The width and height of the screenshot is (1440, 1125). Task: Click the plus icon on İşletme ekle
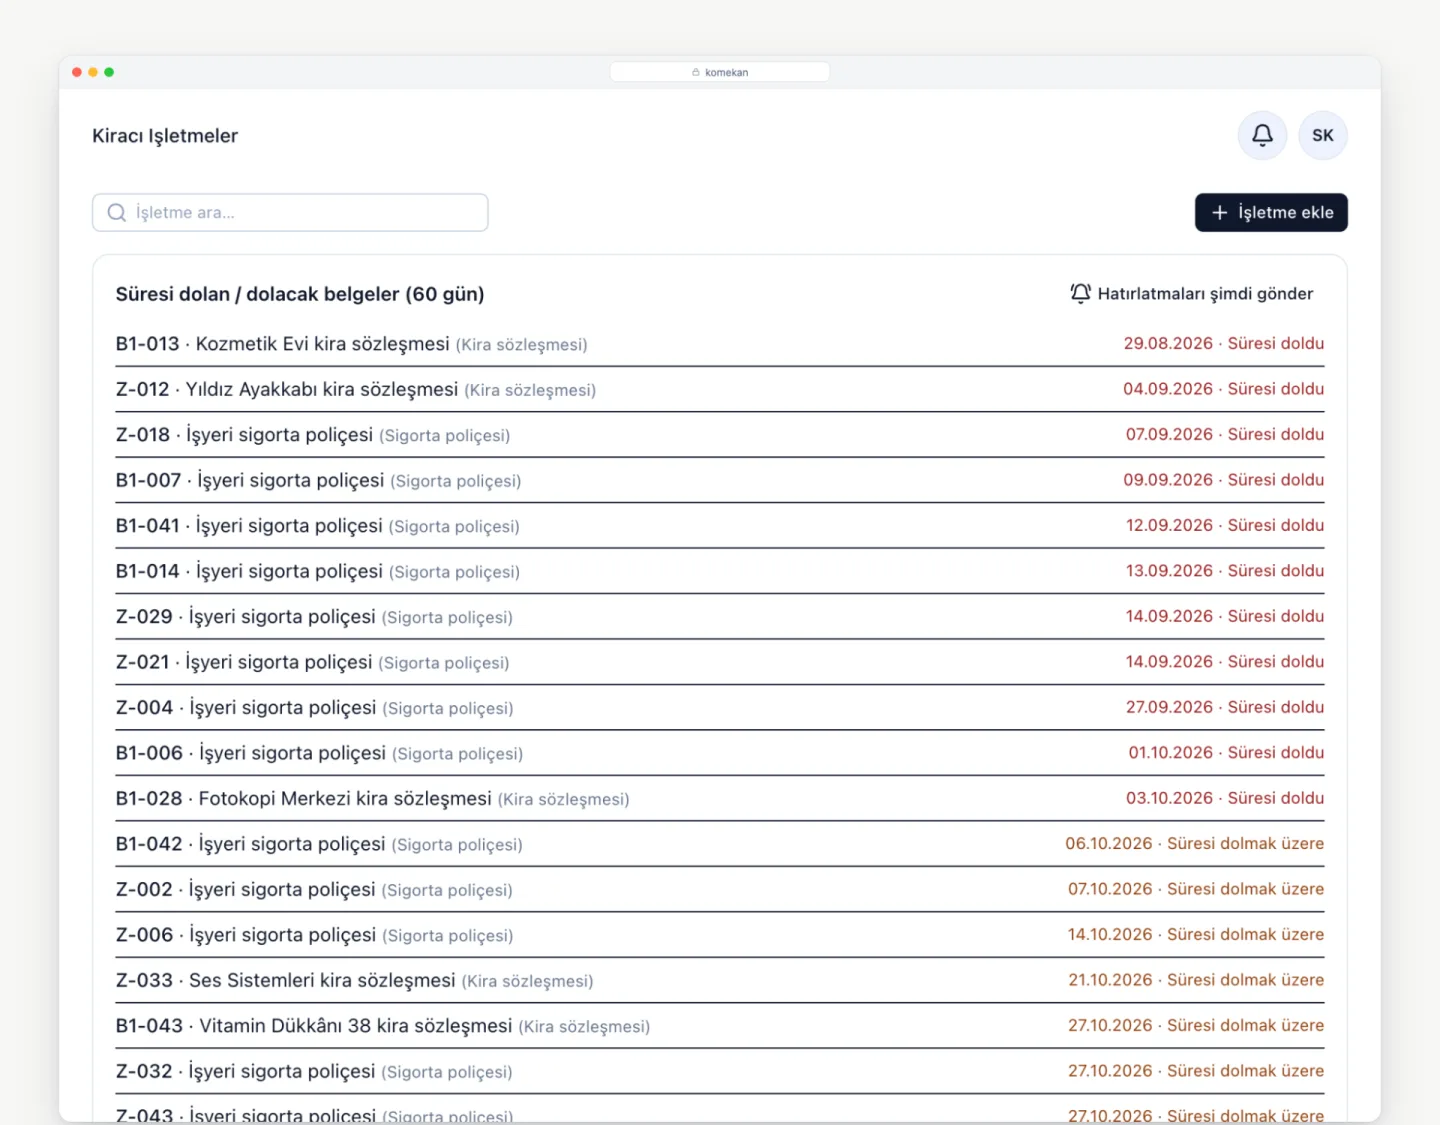point(1219,213)
